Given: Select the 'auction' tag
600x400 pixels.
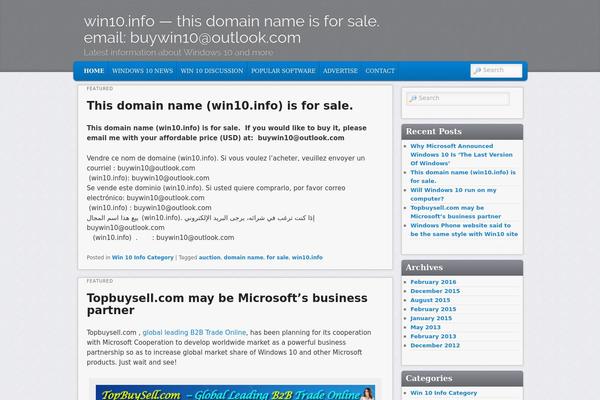Looking at the screenshot, I should point(209,258).
